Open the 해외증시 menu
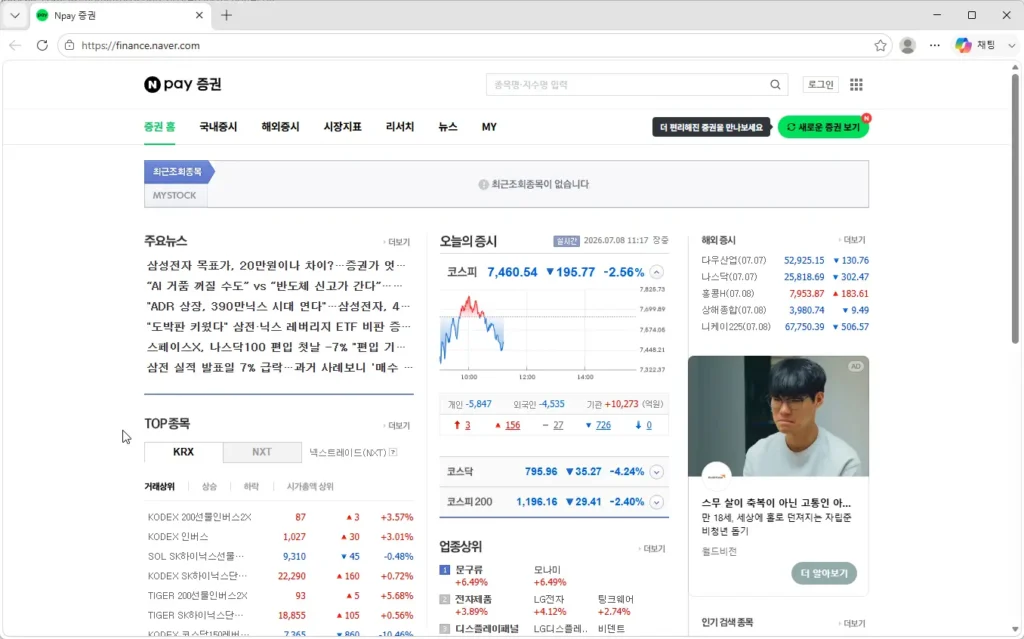 280,127
